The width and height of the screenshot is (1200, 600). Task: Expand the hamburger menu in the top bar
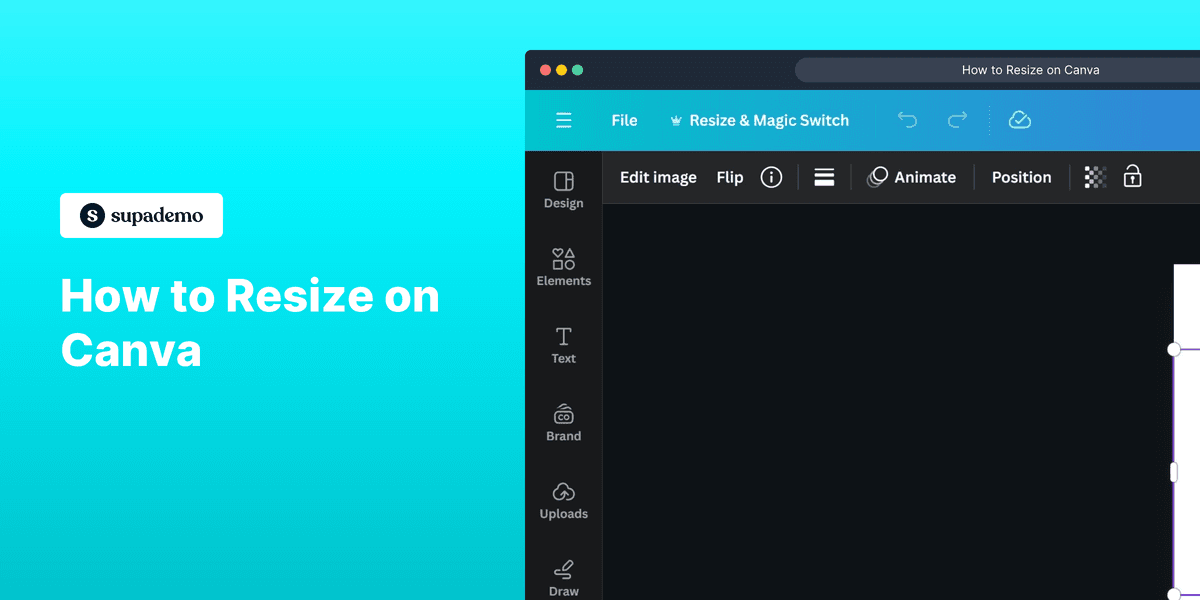[x=563, y=120]
